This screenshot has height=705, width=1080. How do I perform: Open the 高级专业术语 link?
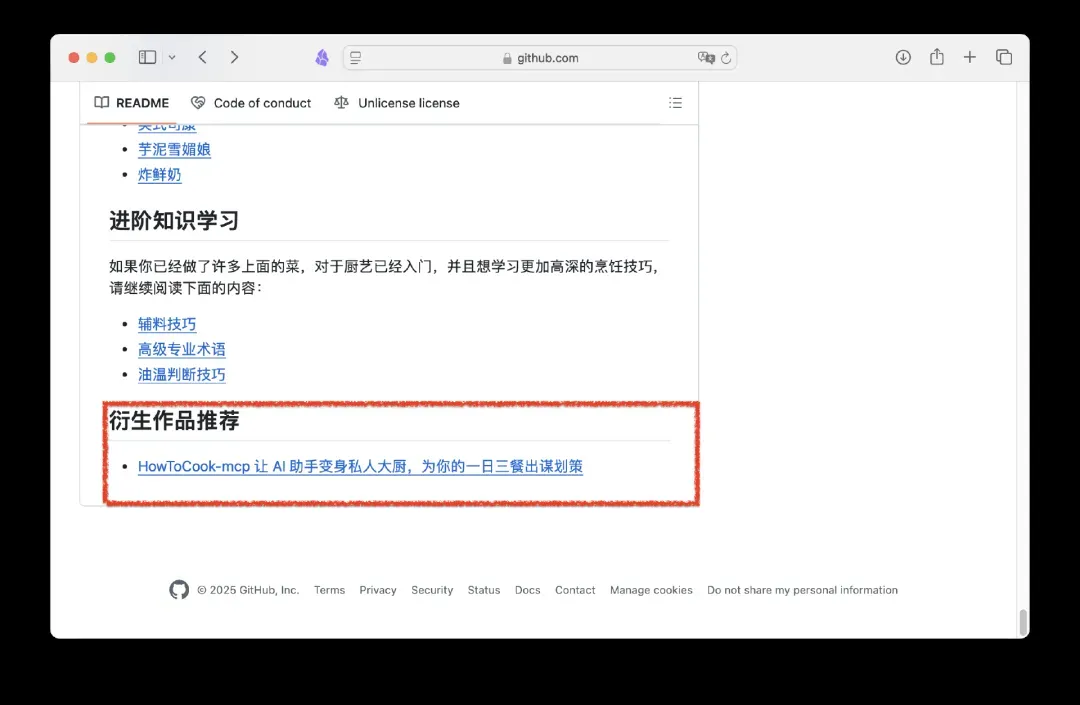coord(182,349)
